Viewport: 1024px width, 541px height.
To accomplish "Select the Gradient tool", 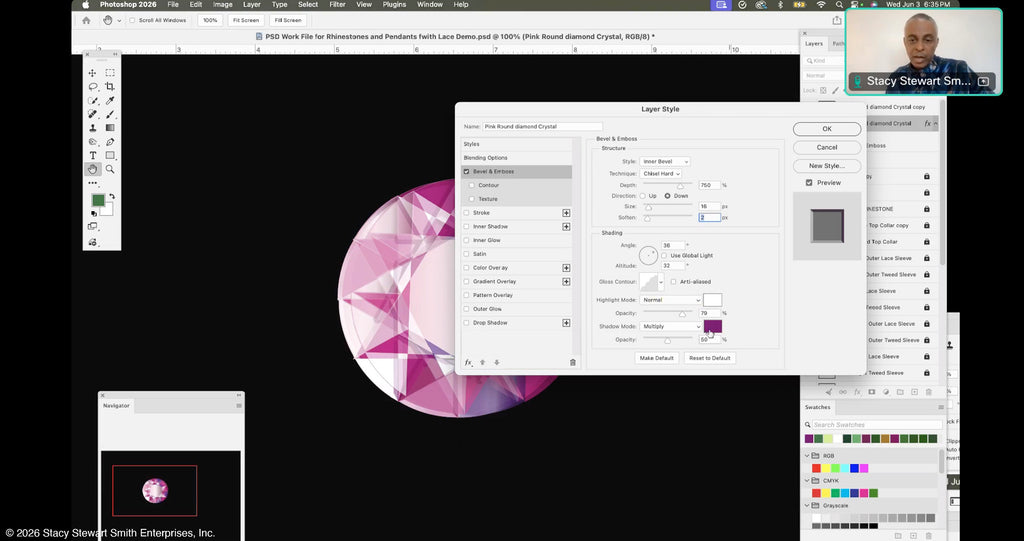I will tap(110, 128).
